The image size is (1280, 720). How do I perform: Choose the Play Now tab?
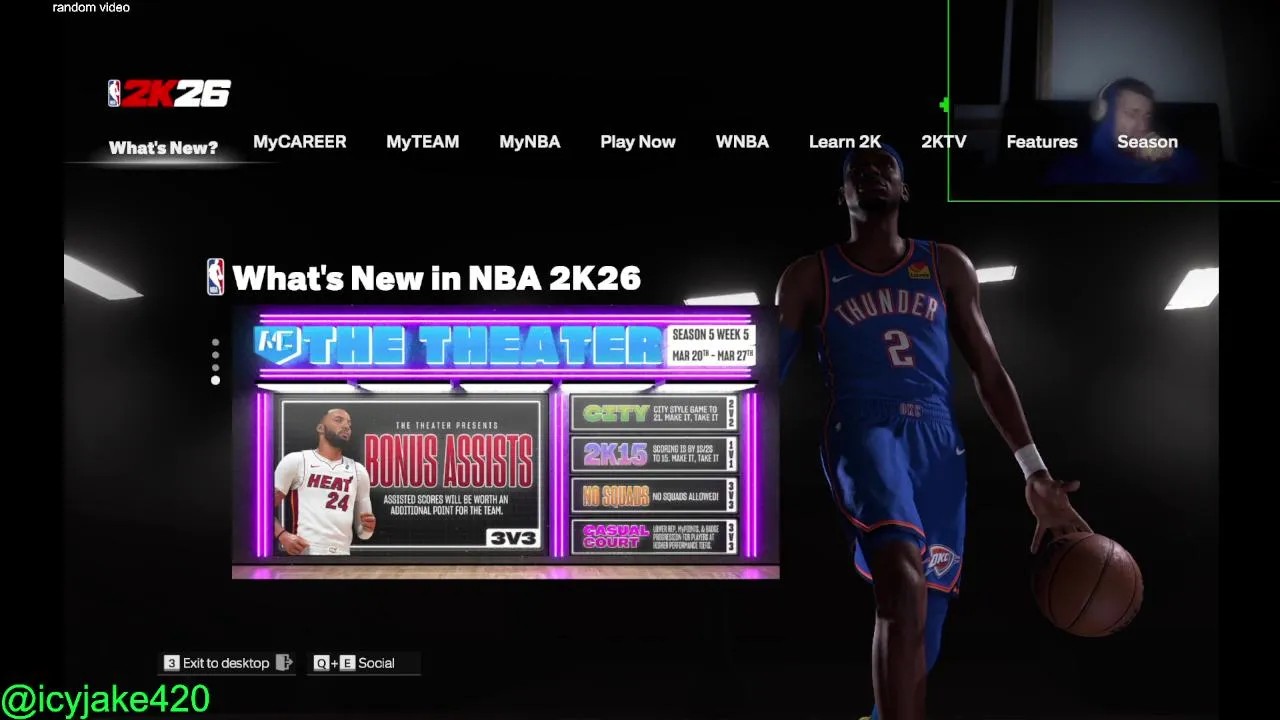[x=638, y=142]
